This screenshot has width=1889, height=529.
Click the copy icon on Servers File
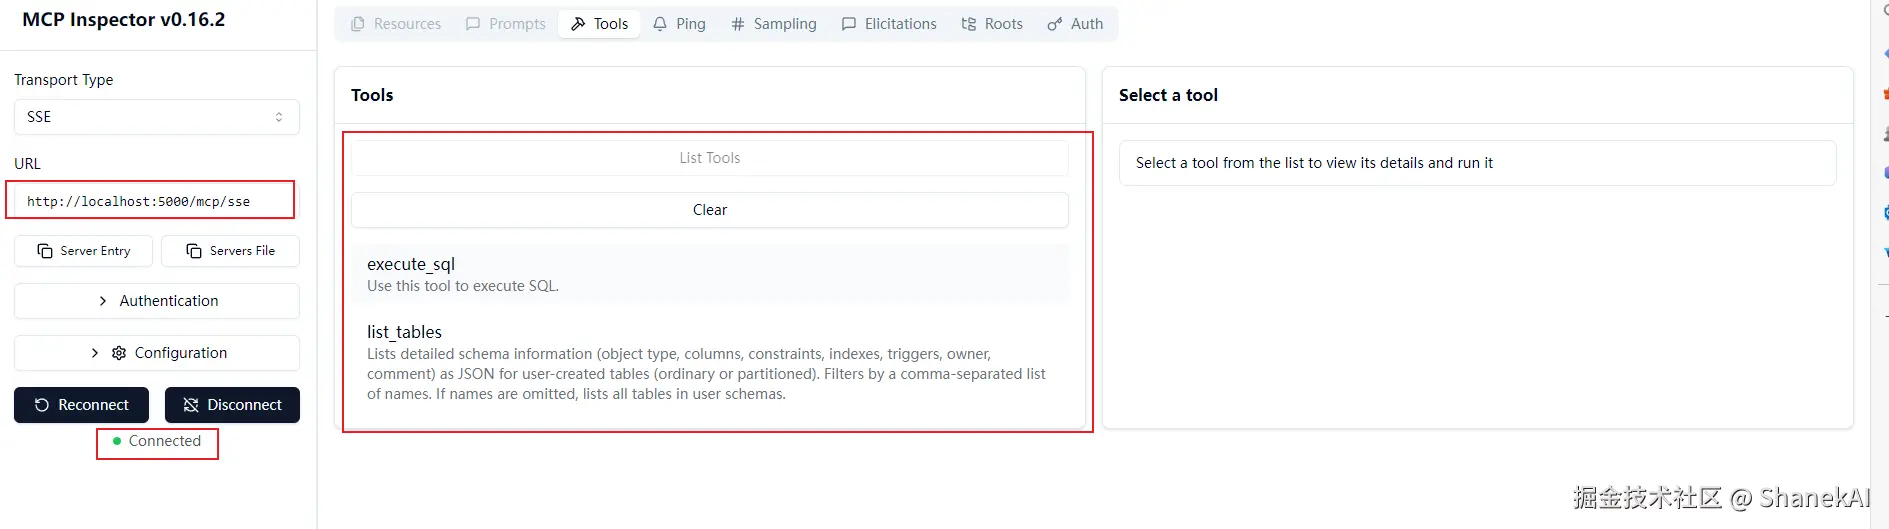(x=194, y=251)
